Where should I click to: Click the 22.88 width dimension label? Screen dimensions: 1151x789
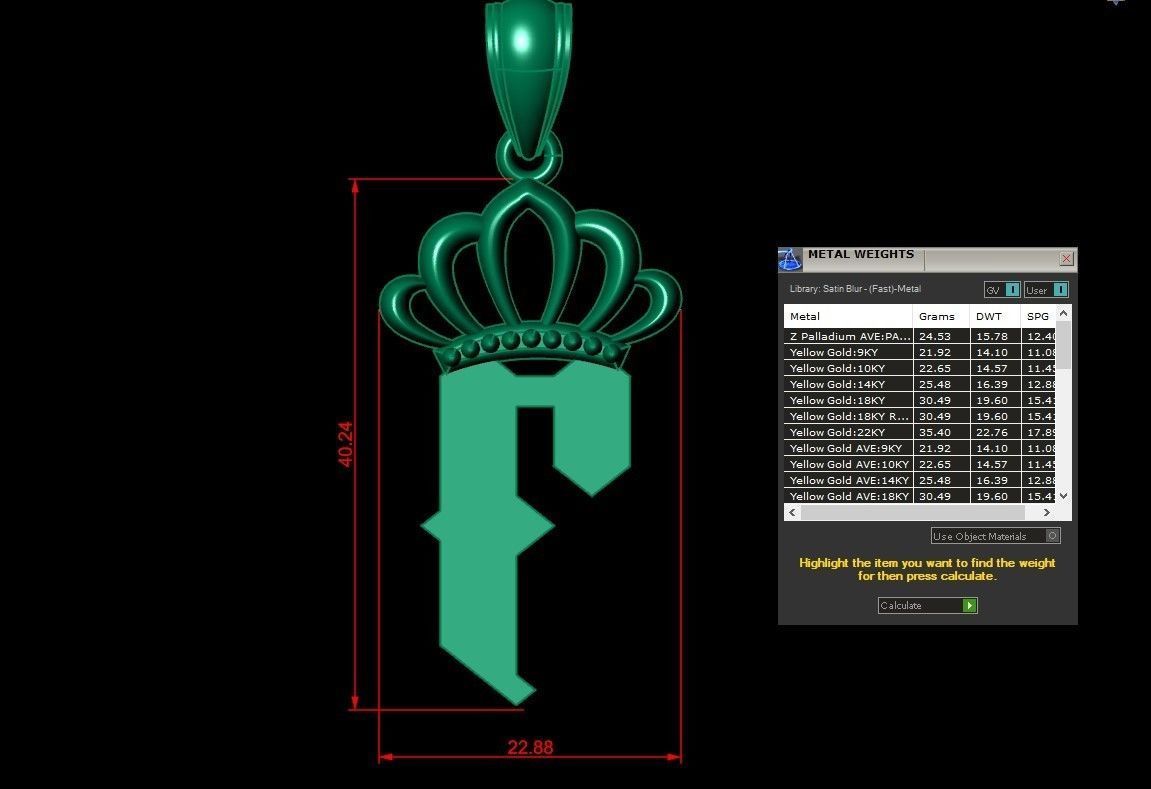(x=530, y=747)
